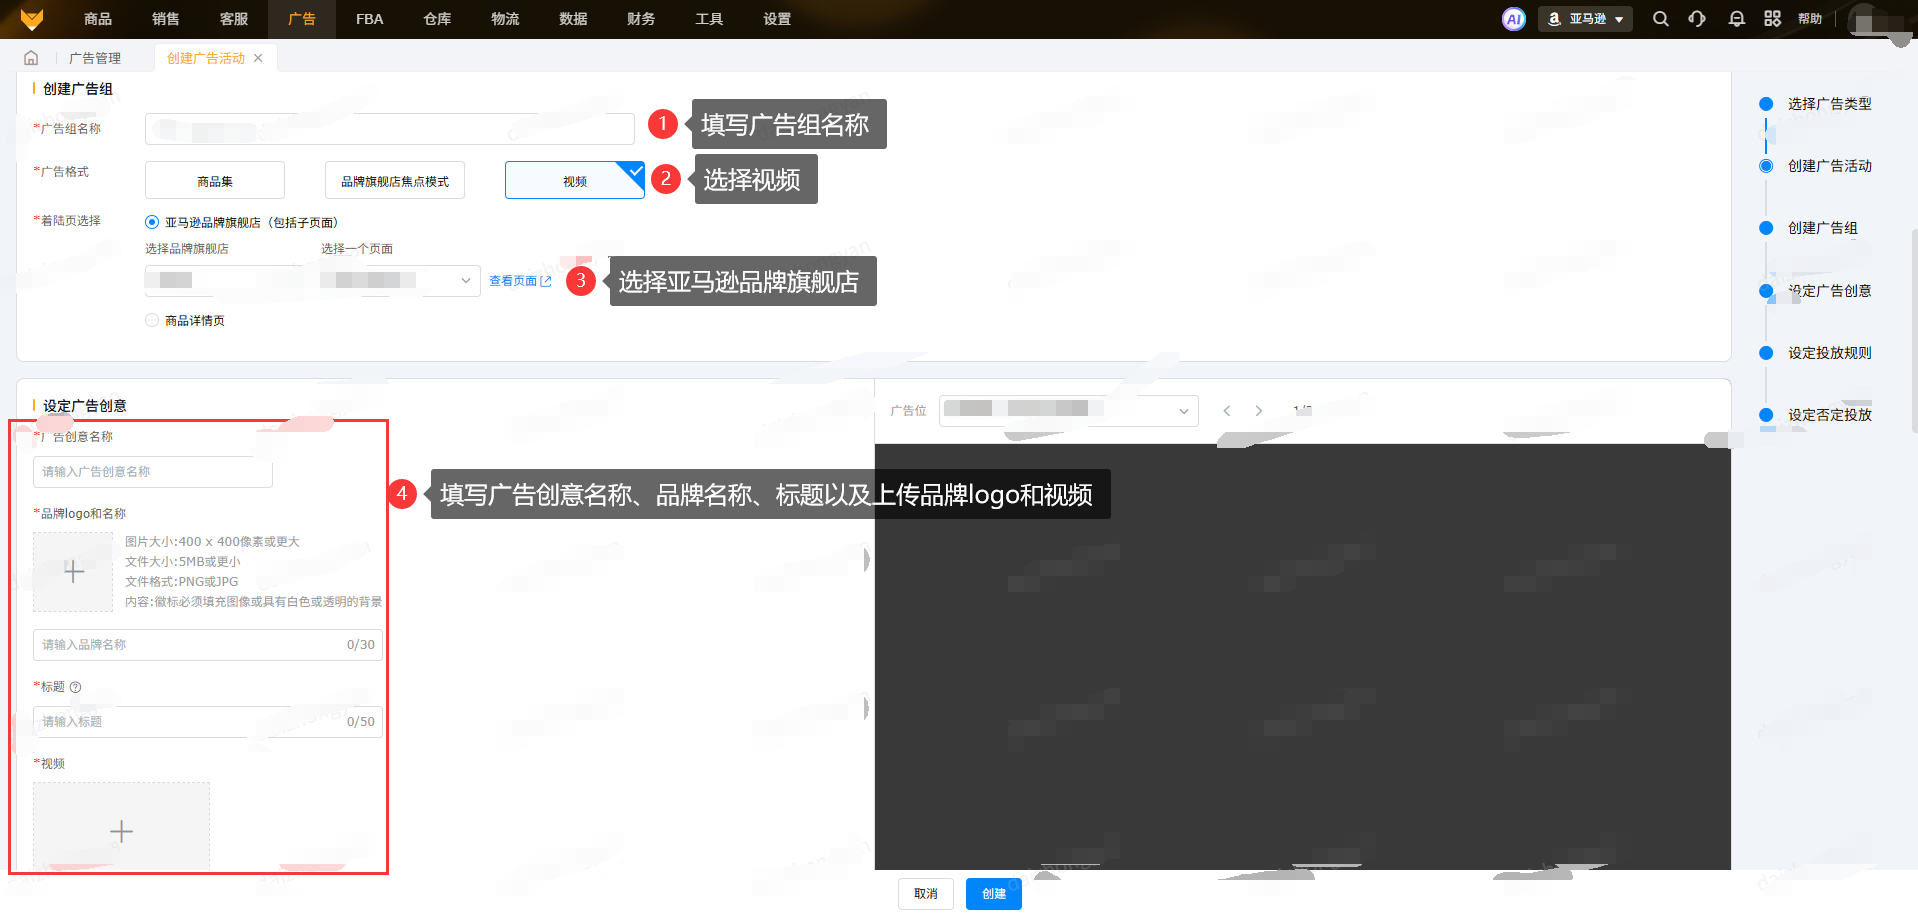This screenshot has width=1918, height=914.
Task: Focus the 请输入品牌名称 field
Action: 208,645
